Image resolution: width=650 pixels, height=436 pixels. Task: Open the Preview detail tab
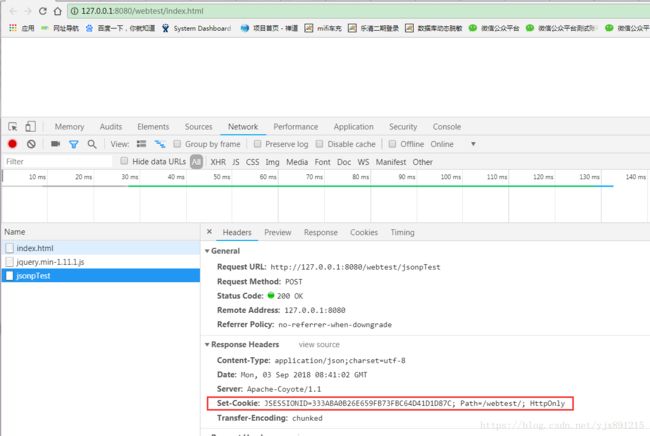pyautogui.click(x=278, y=233)
